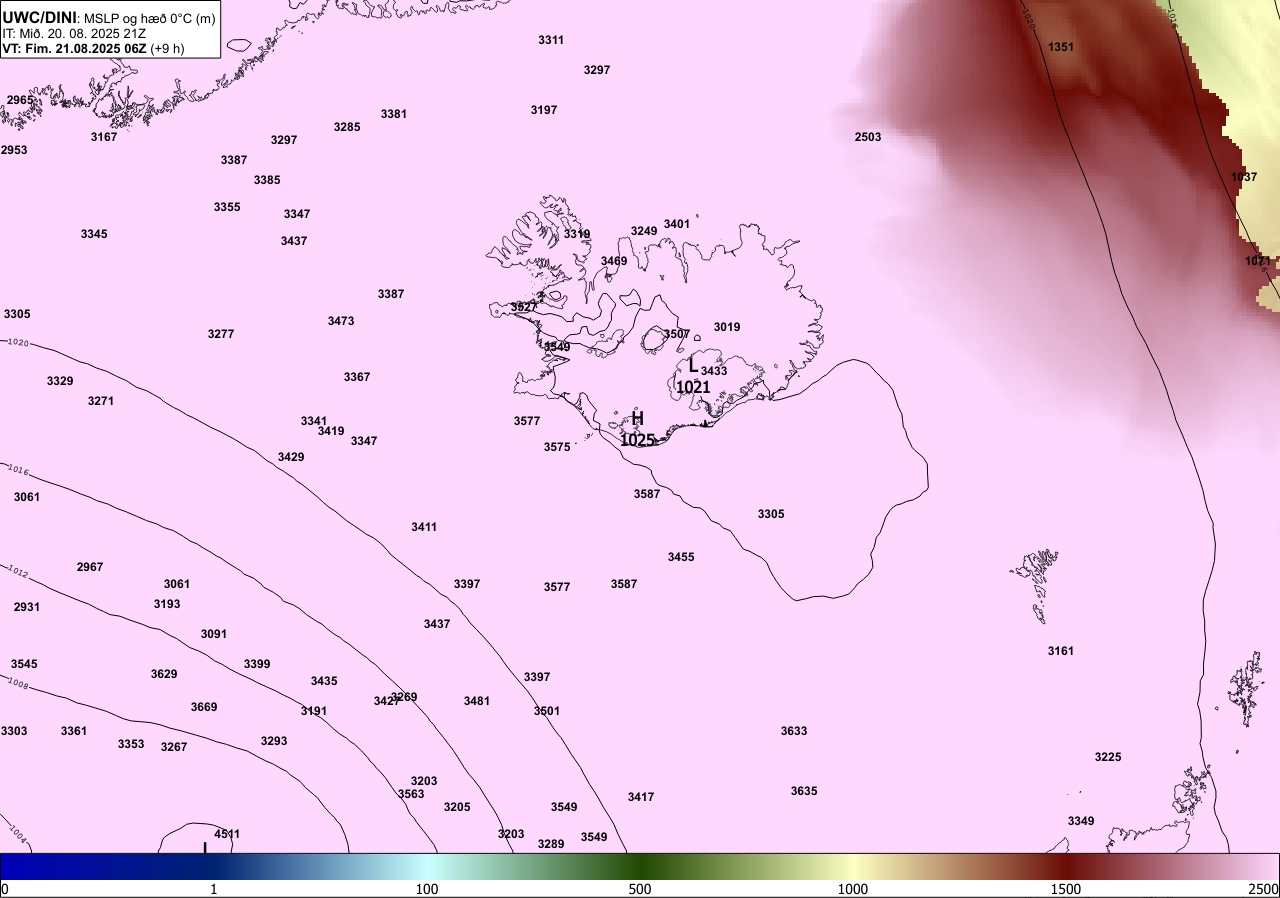Click the 3575 value southwest of Iceland
The image size is (1280, 898).
click(x=557, y=447)
